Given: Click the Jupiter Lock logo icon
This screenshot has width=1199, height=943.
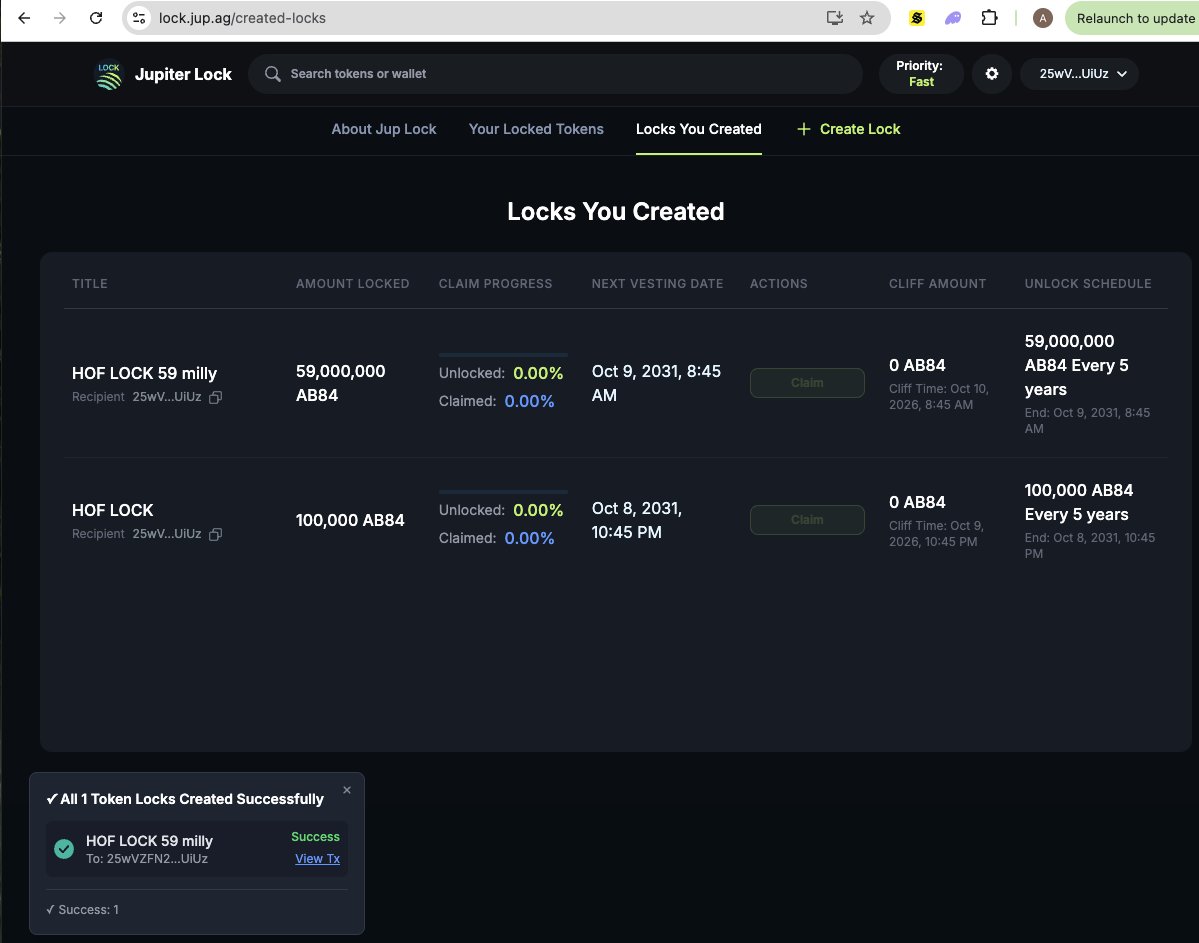Looking at the screenshot, I should (109, 75).
